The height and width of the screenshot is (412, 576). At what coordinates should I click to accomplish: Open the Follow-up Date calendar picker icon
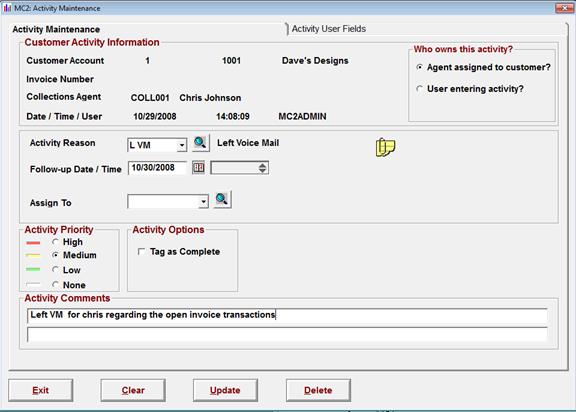[x=198, y=168]
